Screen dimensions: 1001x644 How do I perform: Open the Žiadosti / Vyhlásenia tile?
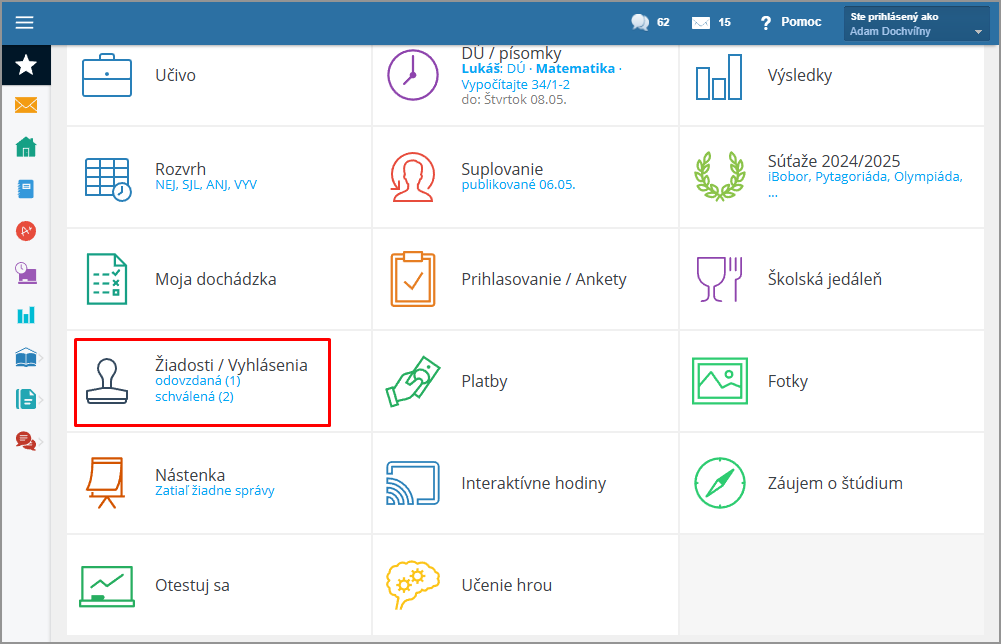pos(231,366)
